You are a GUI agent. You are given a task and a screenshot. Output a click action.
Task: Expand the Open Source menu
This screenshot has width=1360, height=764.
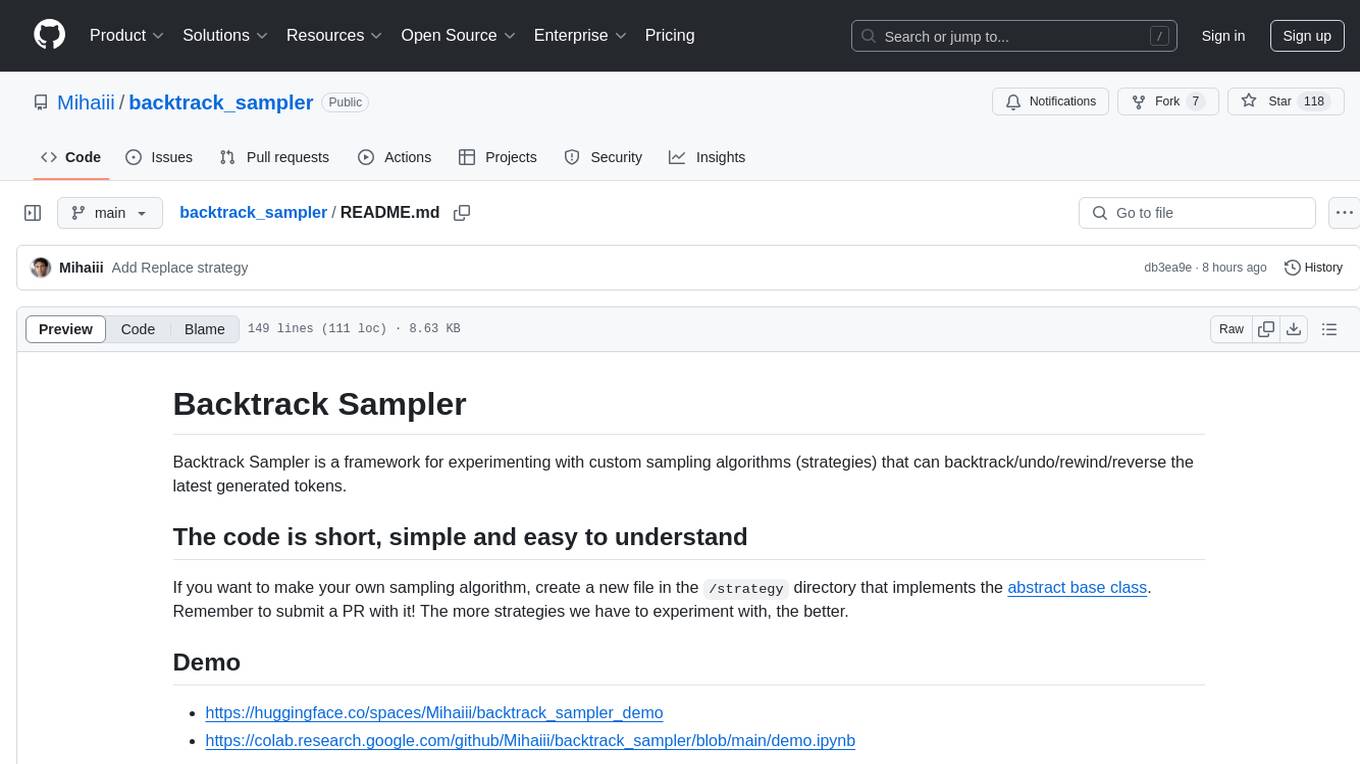tap(458, 35)
